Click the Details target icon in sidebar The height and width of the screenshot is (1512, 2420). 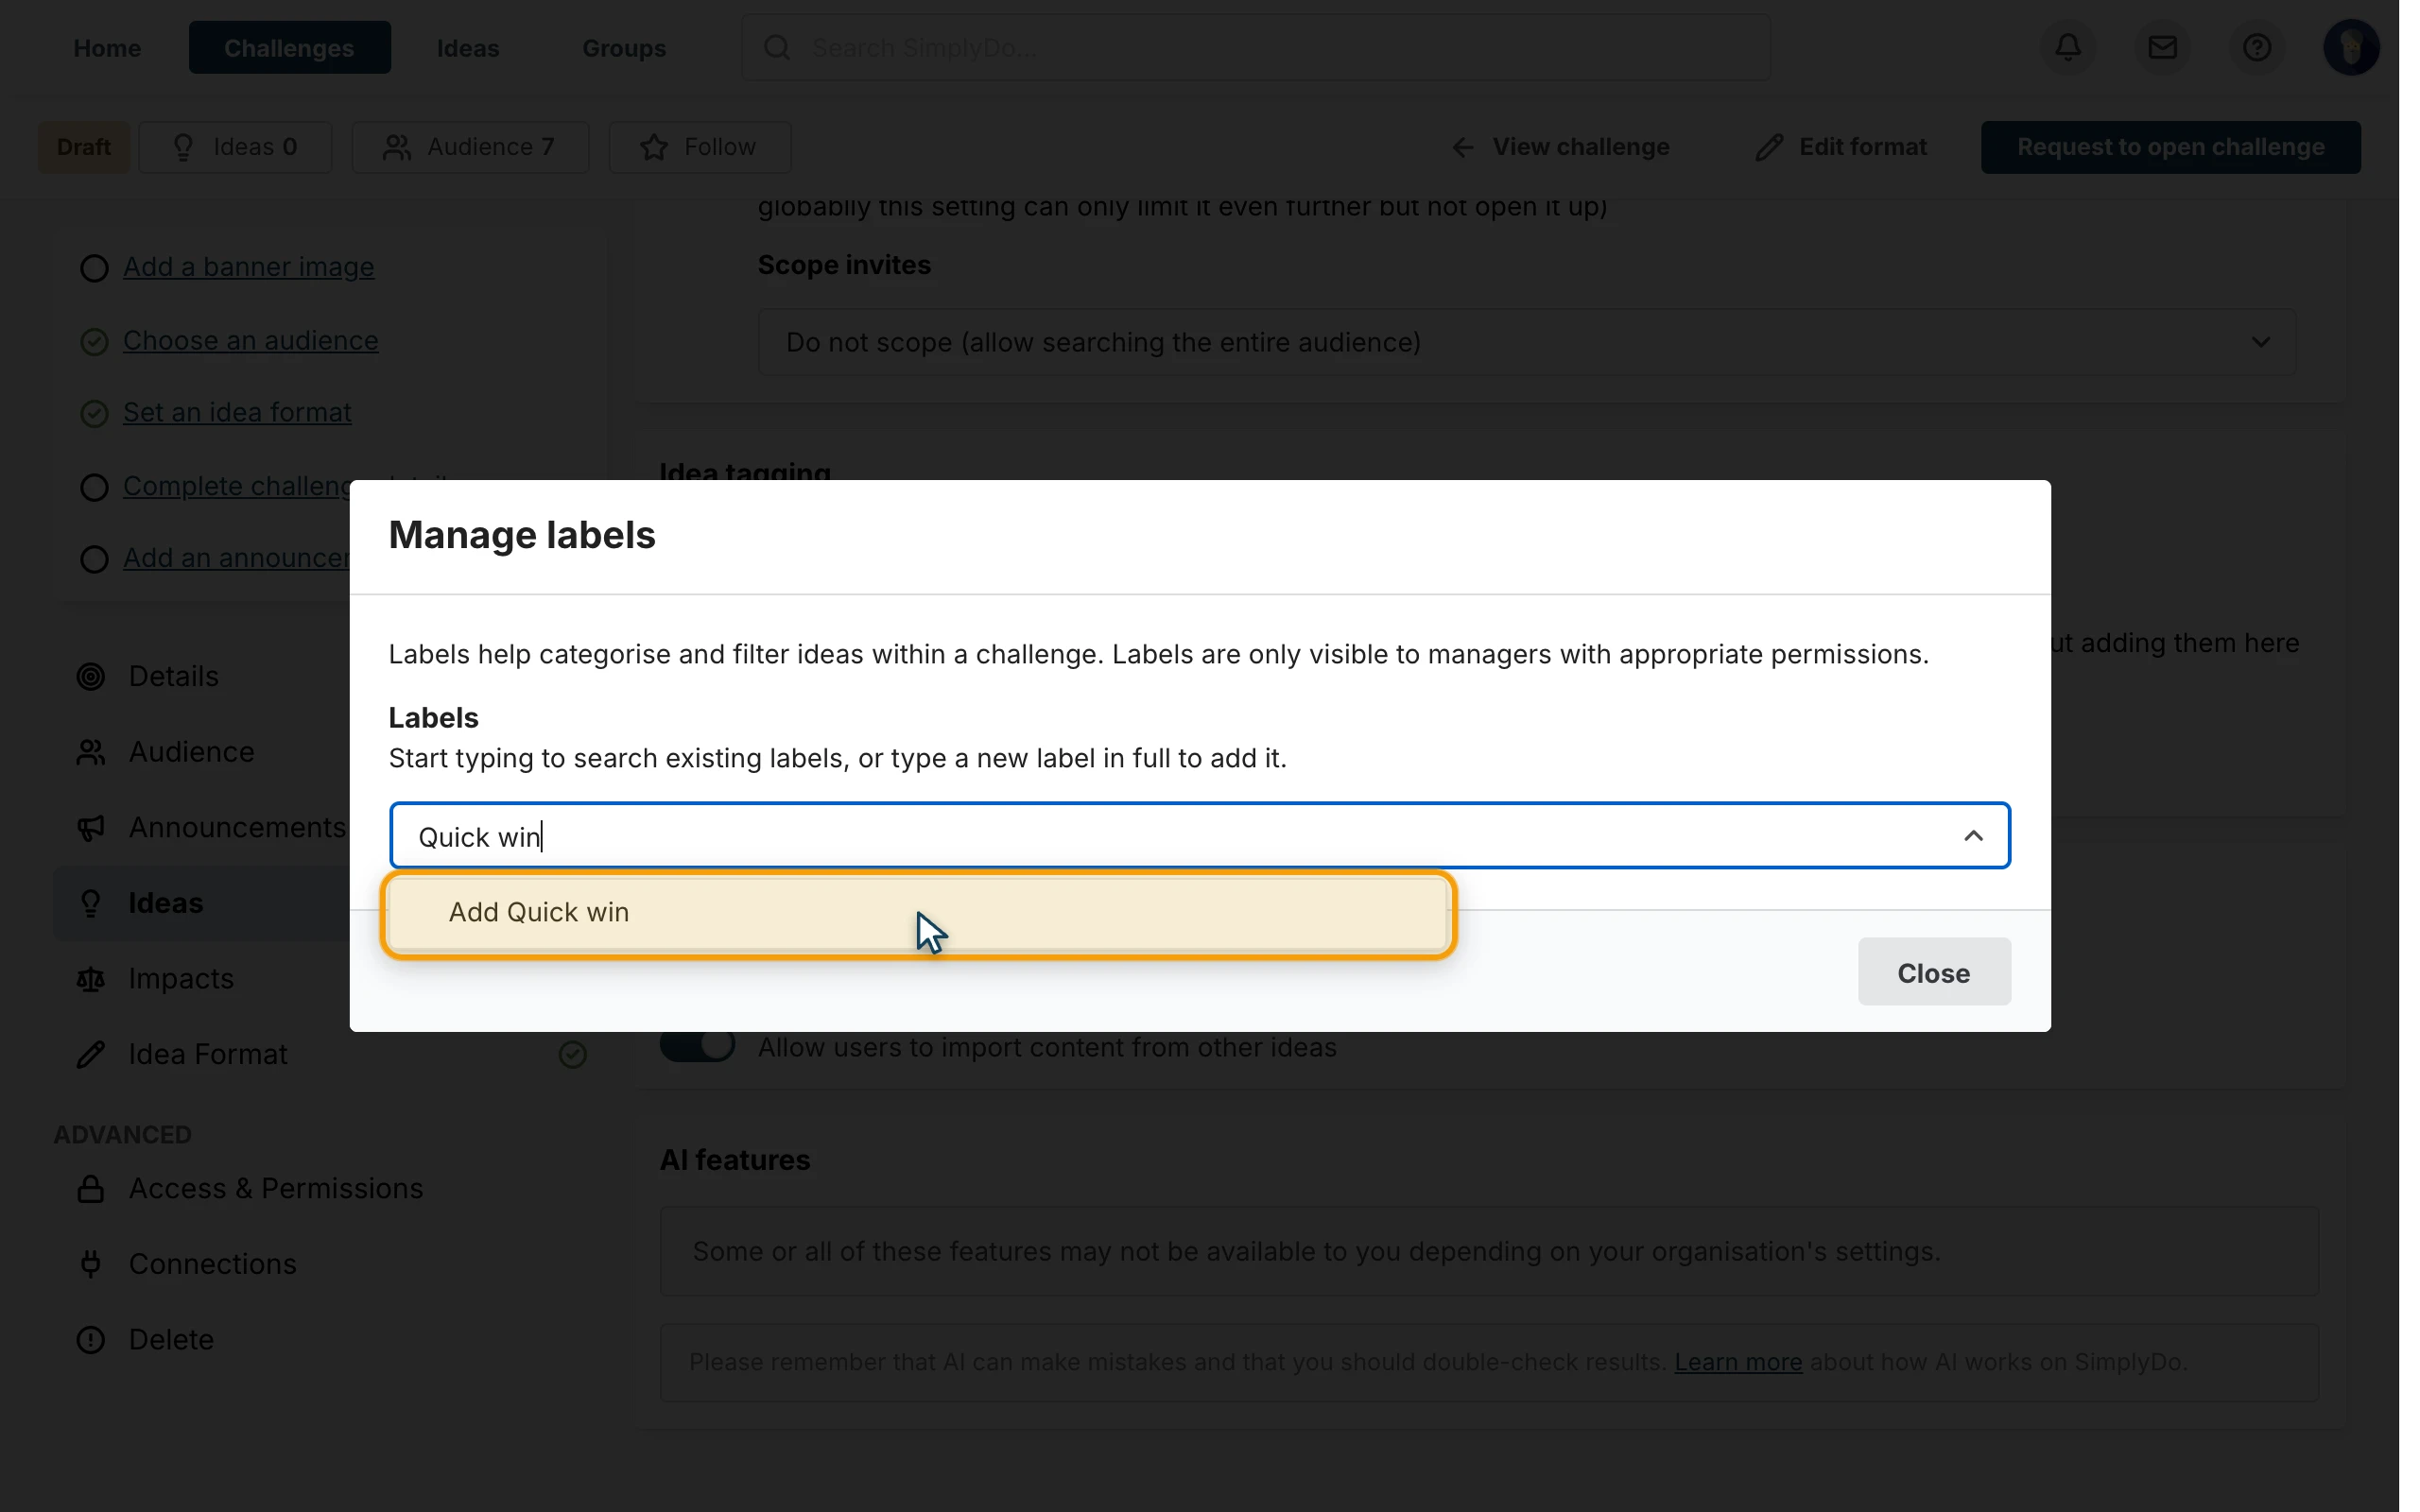tap(91, 677)
